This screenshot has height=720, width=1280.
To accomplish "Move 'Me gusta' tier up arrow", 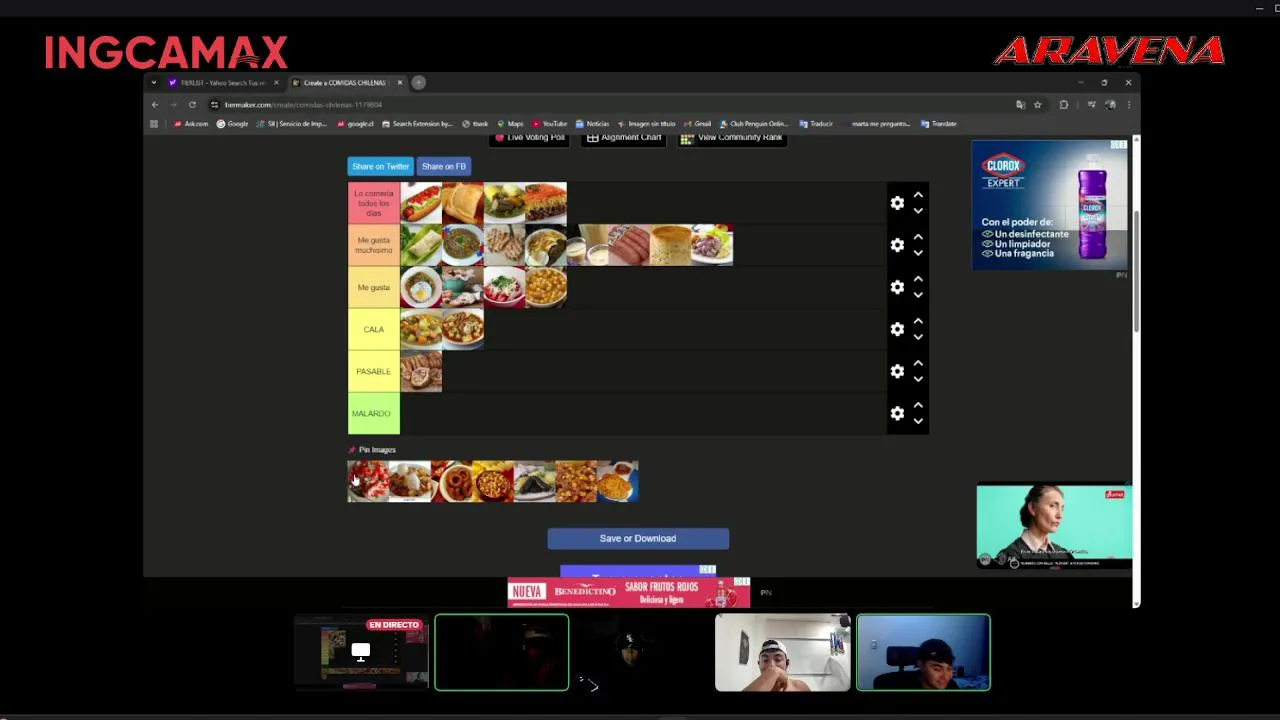I will coord(918,279).
